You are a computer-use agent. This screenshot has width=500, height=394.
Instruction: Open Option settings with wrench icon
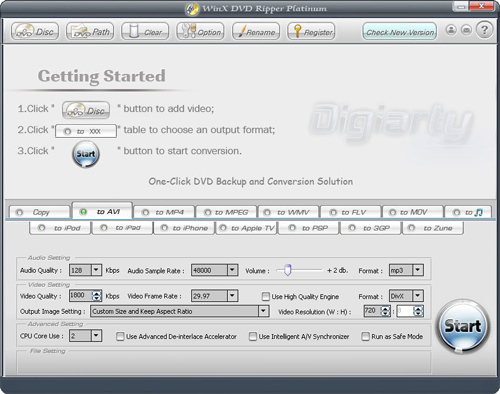(200, 32)
